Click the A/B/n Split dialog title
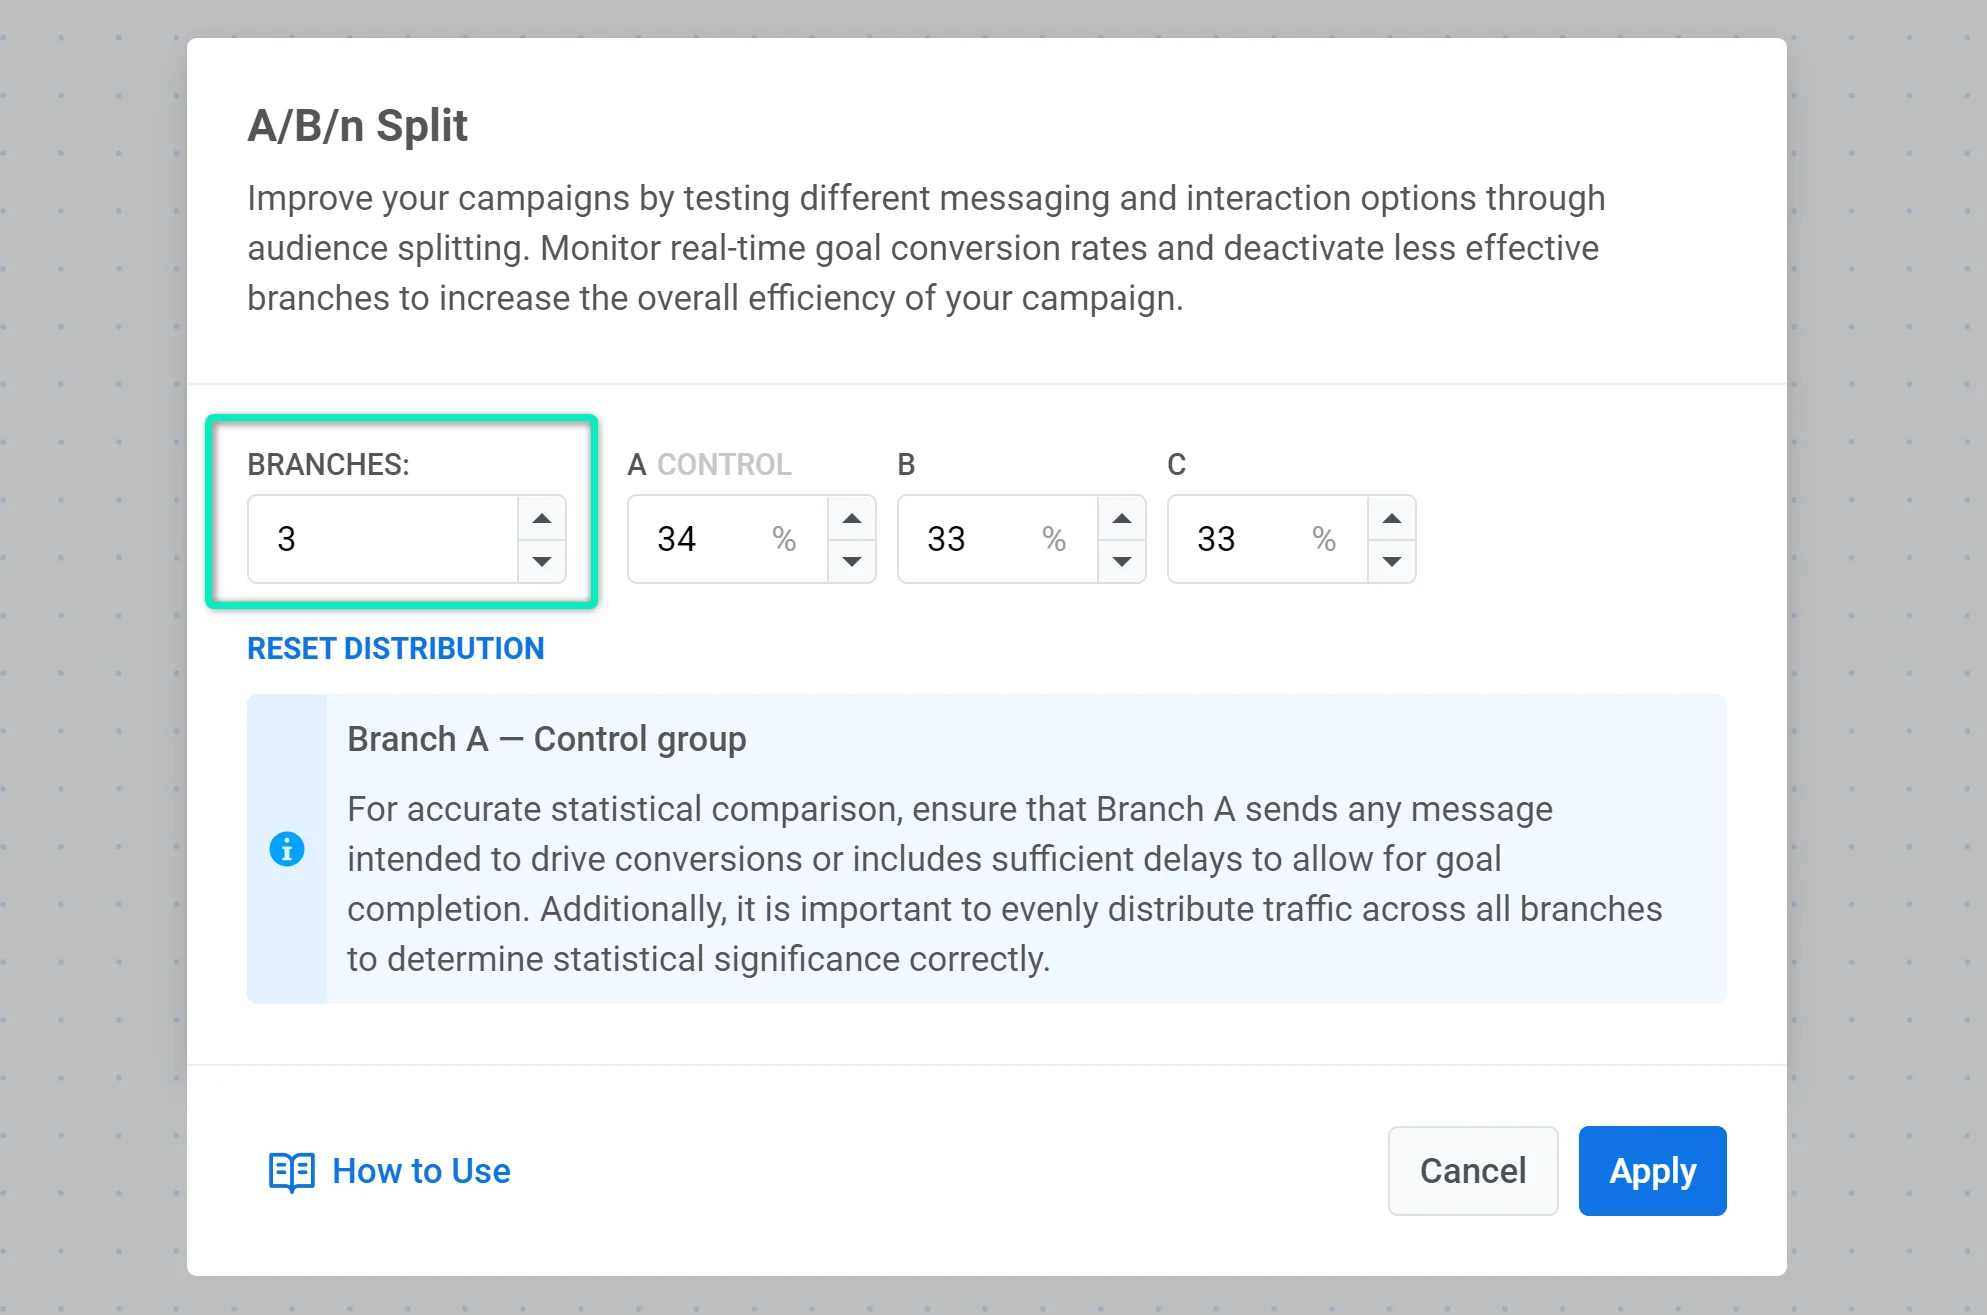Viewport: 1987px width, 1315px height. (357, 126)
